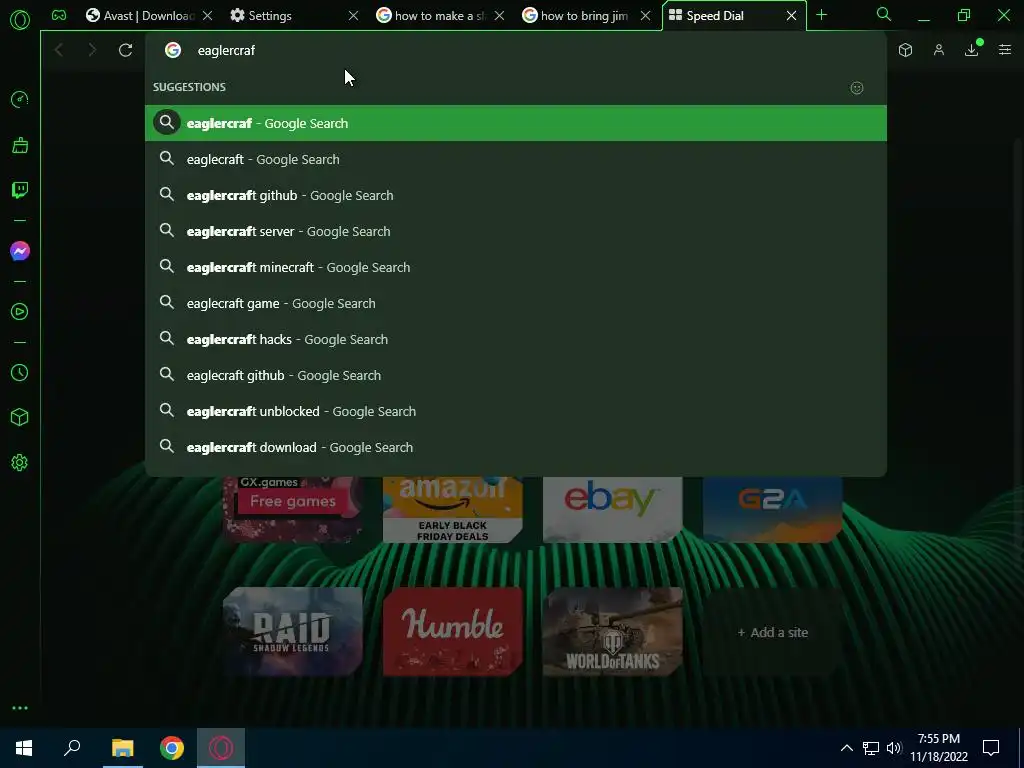
Task: Switch to 'how to make a sh' tab
Action: pos(431,16)
